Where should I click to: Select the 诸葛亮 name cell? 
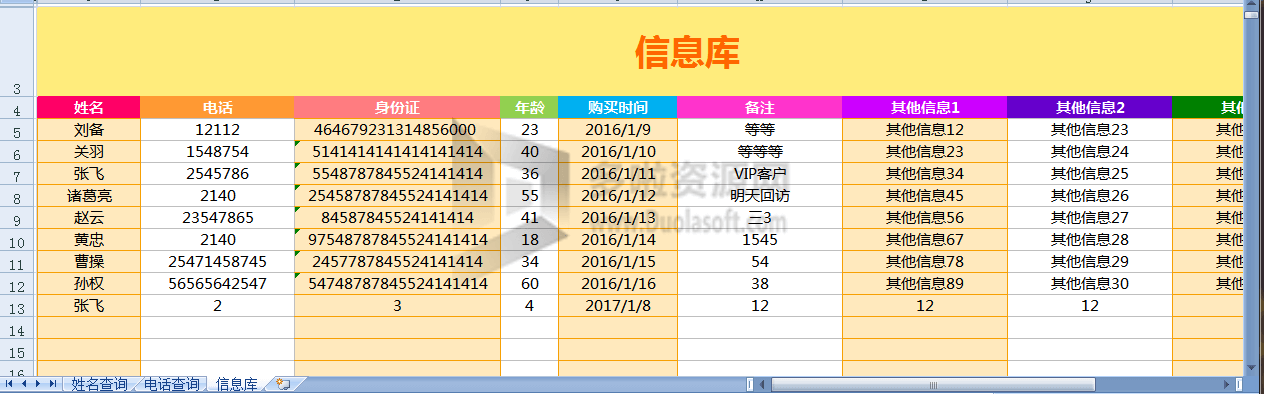[x=89, y=195]
